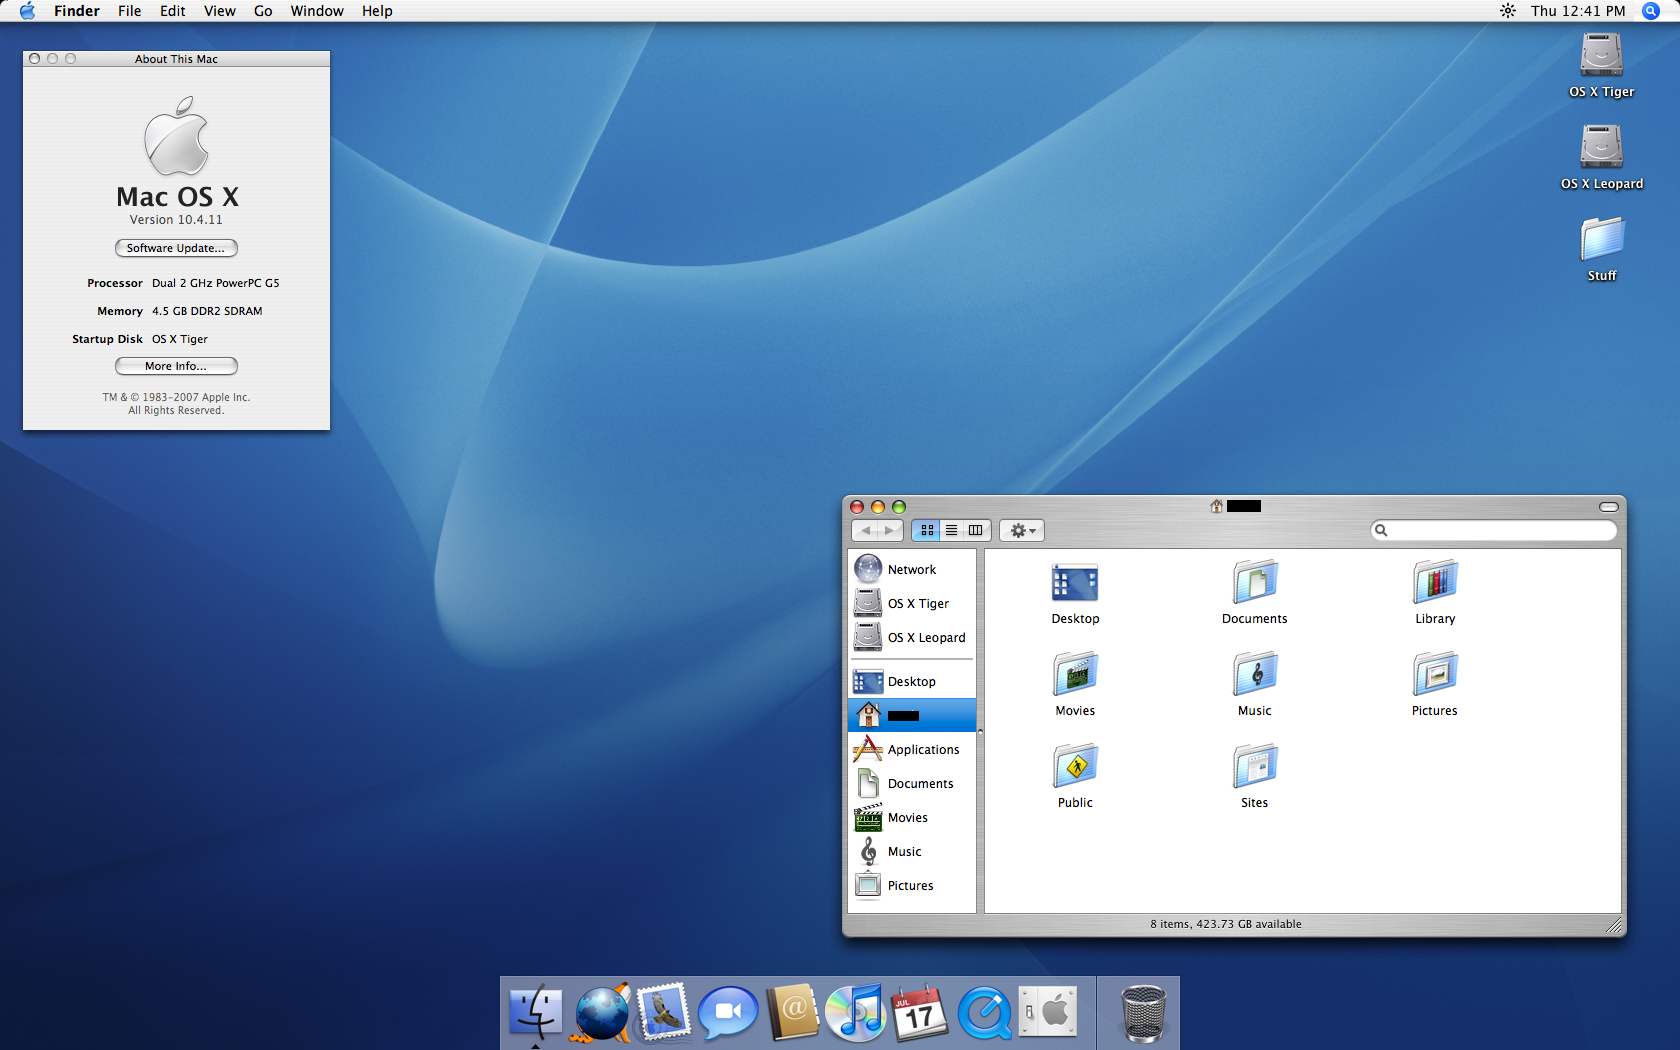Switch Finder to list view
Screen dimensions: 1680x1050
coord(951,530)
